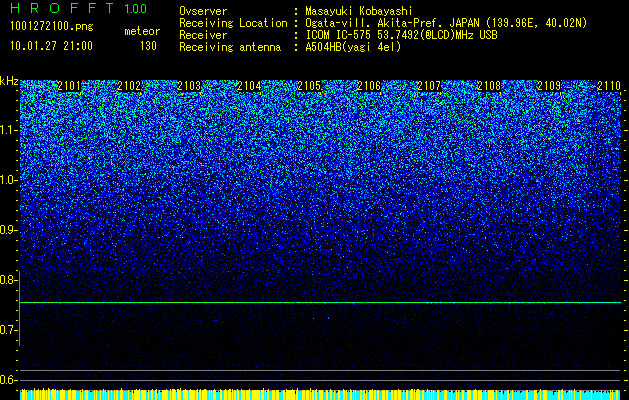The width and height of the screenshot is (629, 400).
Task: Click the 2105 time marker
Action: (x=309, y=86)
